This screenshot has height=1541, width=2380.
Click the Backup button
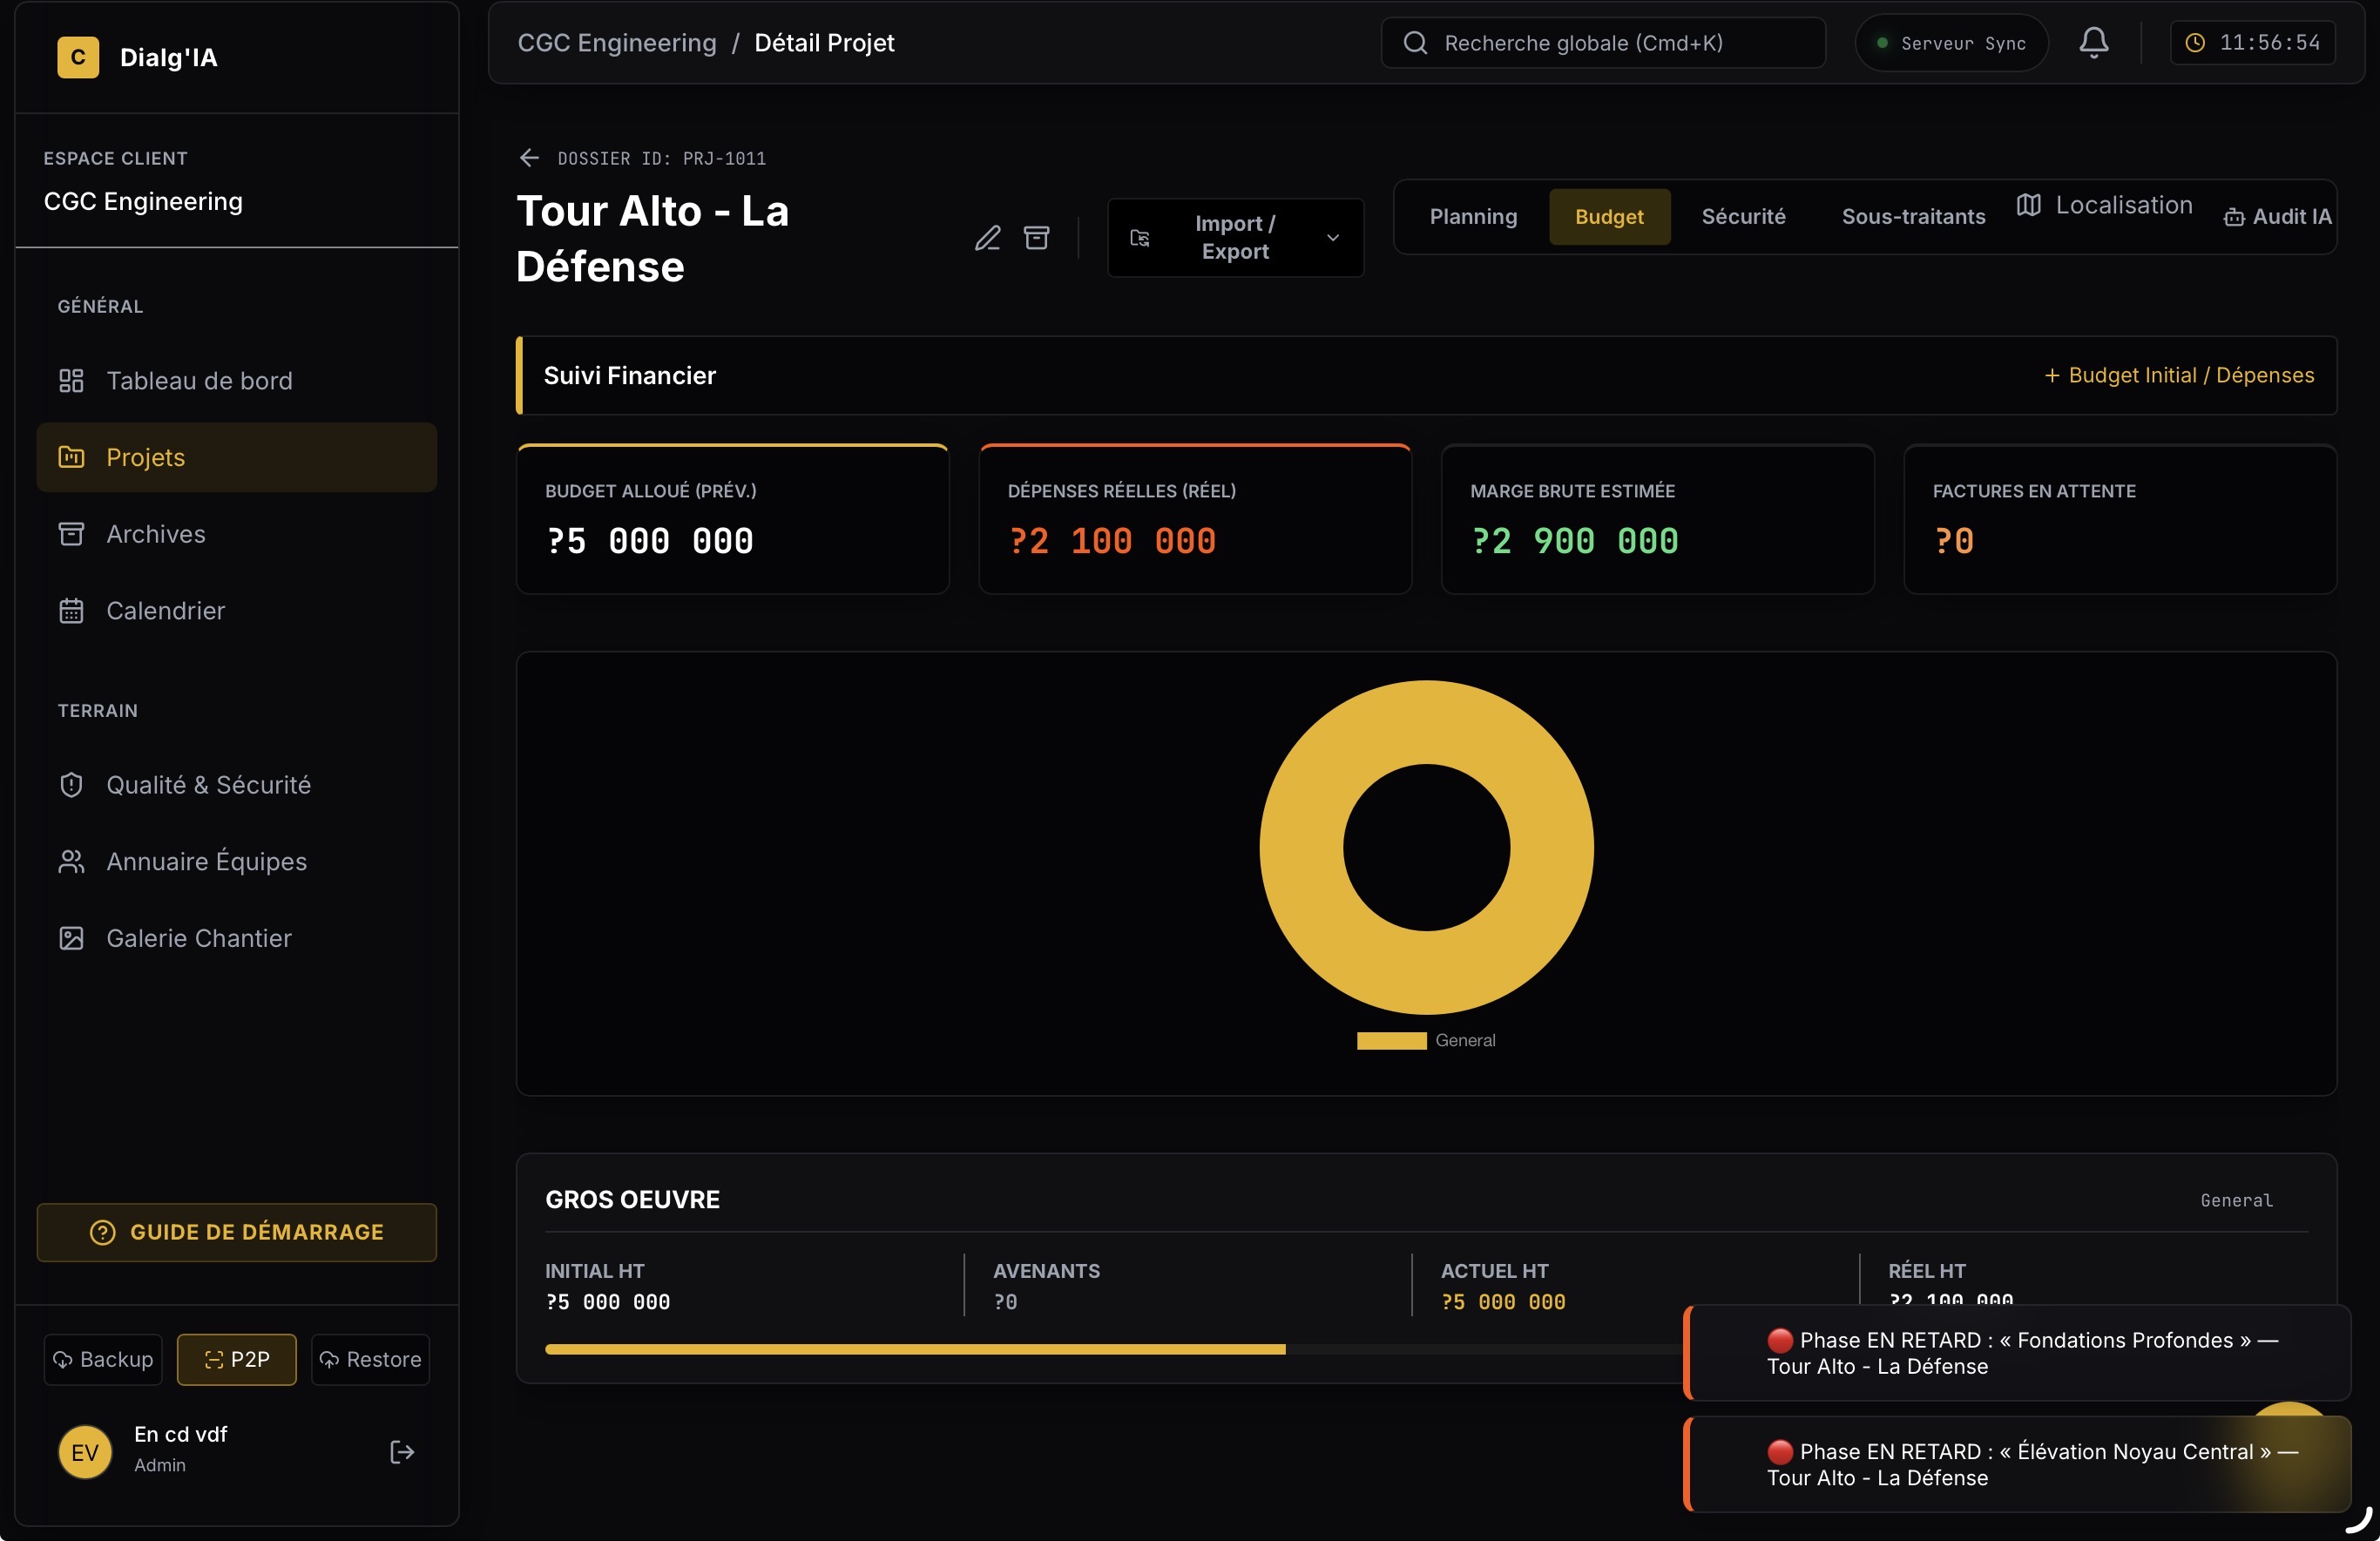[x=103, y=1359]
